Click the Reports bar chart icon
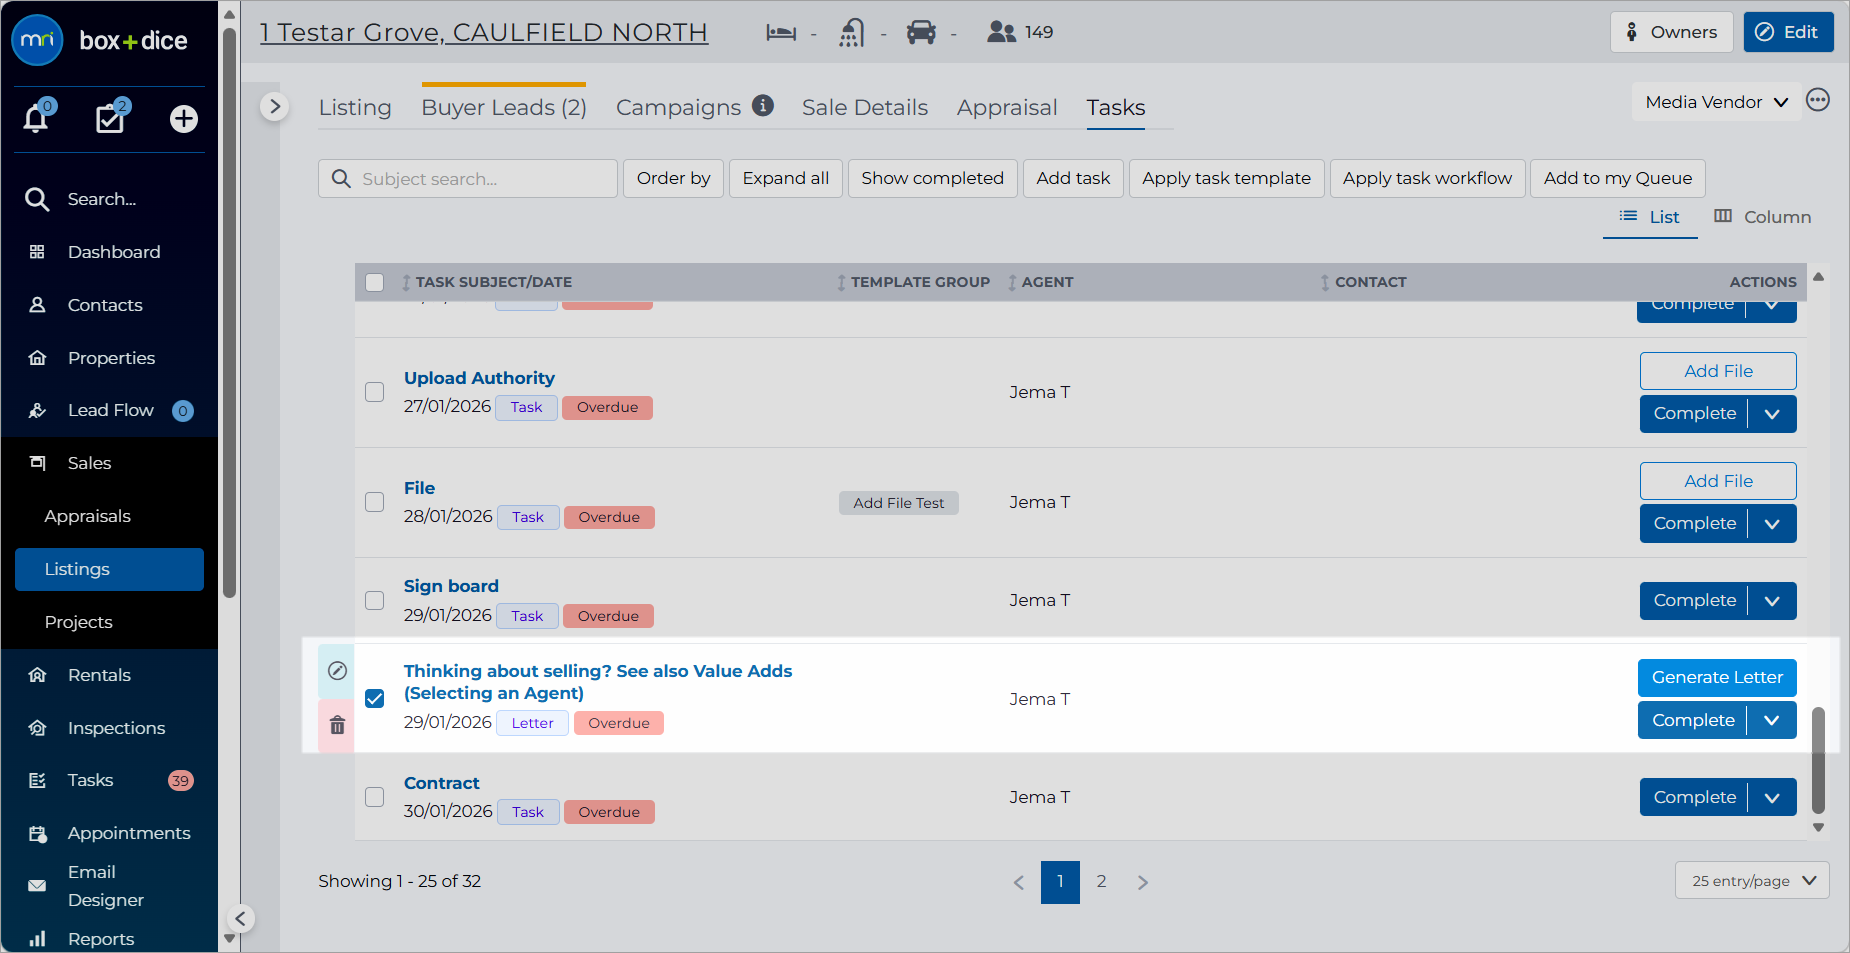This screenshot has height=953, width=1850. [x=37, y=939]
